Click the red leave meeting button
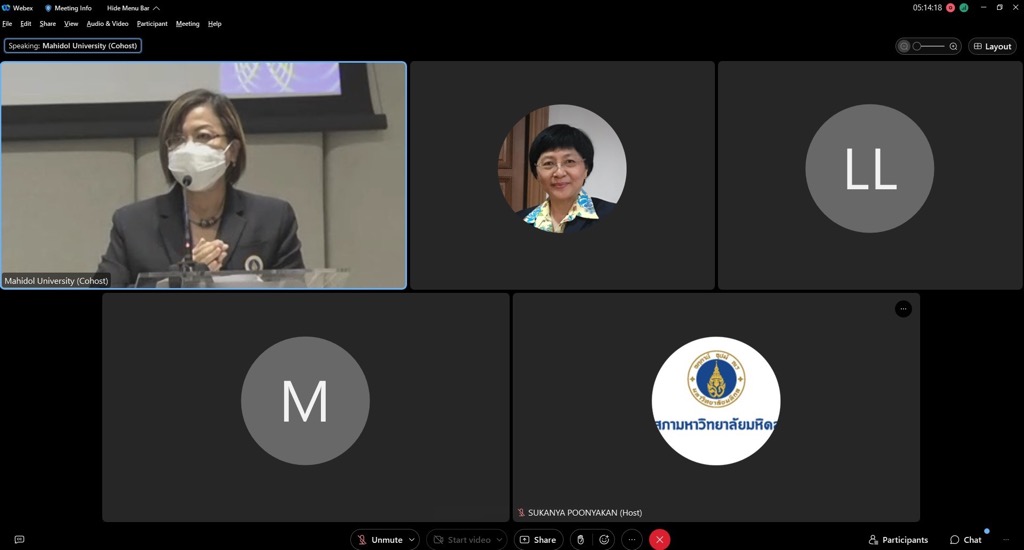The height and width of the screenshot is (550, 1024). pos(659,540)
